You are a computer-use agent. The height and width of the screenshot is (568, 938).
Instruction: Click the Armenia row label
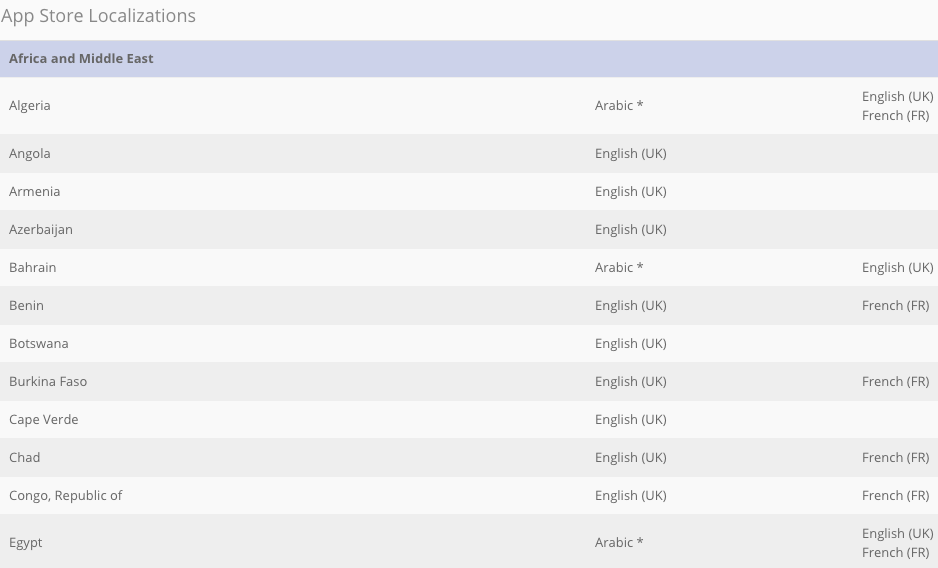click(x=35, y=192)
